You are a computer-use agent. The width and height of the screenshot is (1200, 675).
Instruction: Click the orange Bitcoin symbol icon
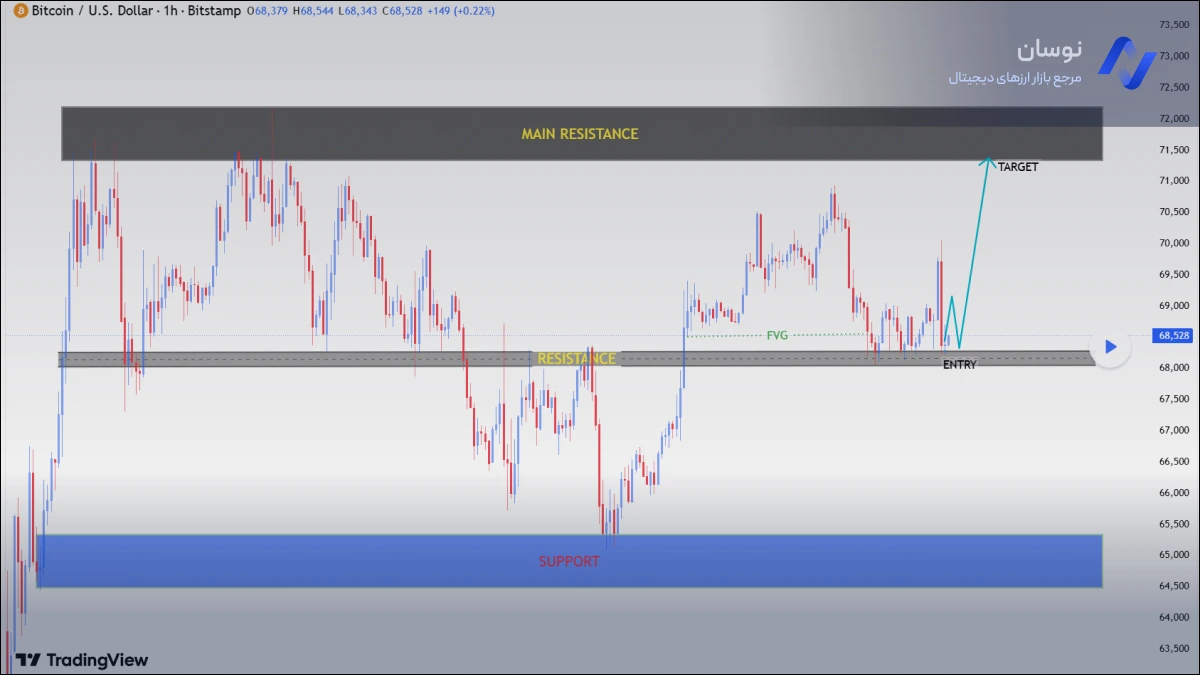click(x=21, y=11)
